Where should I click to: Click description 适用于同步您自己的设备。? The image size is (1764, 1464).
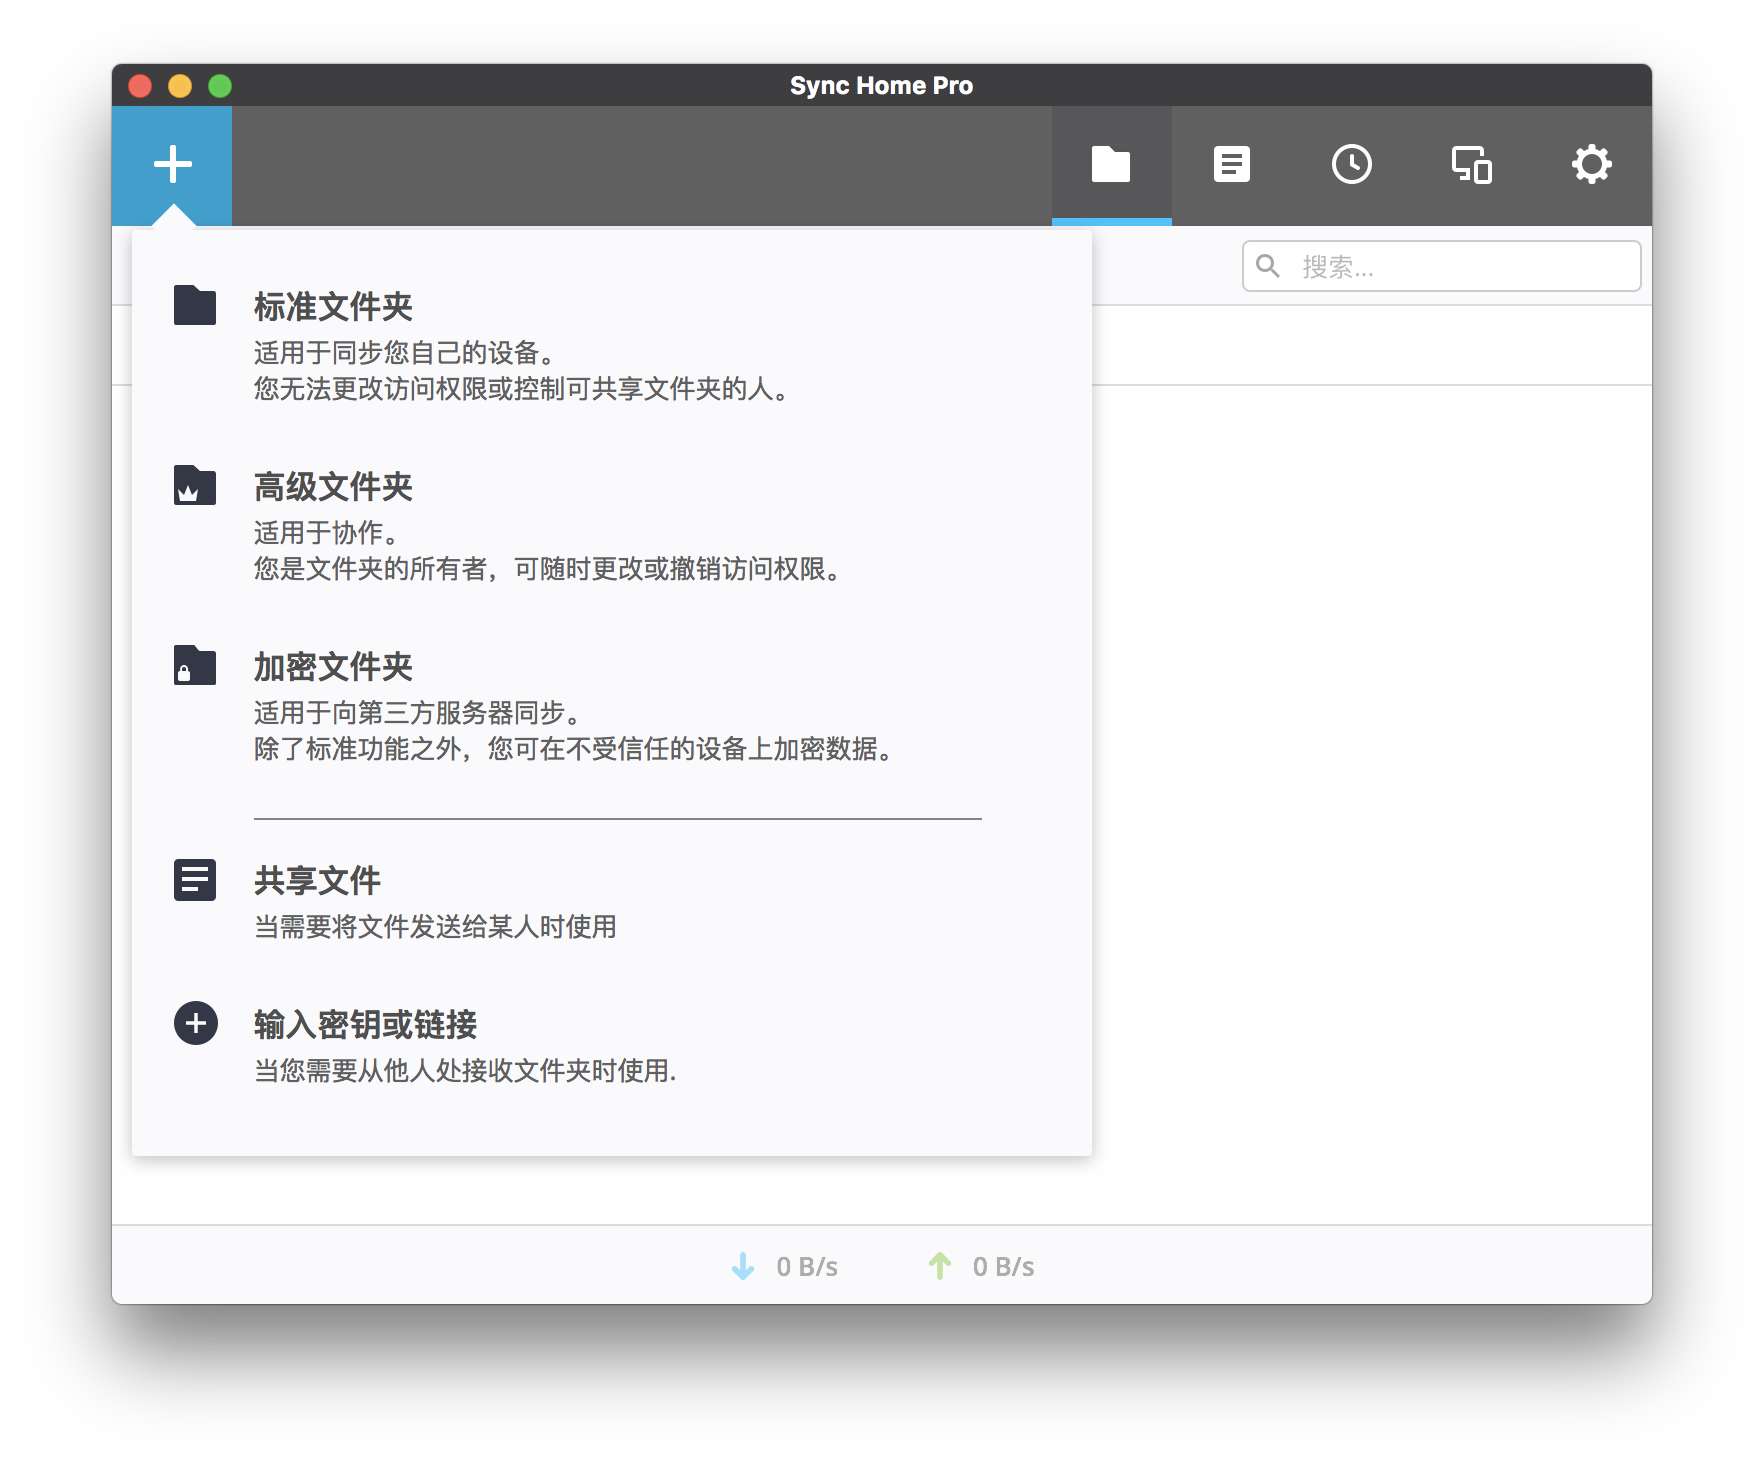coord(405,353)
